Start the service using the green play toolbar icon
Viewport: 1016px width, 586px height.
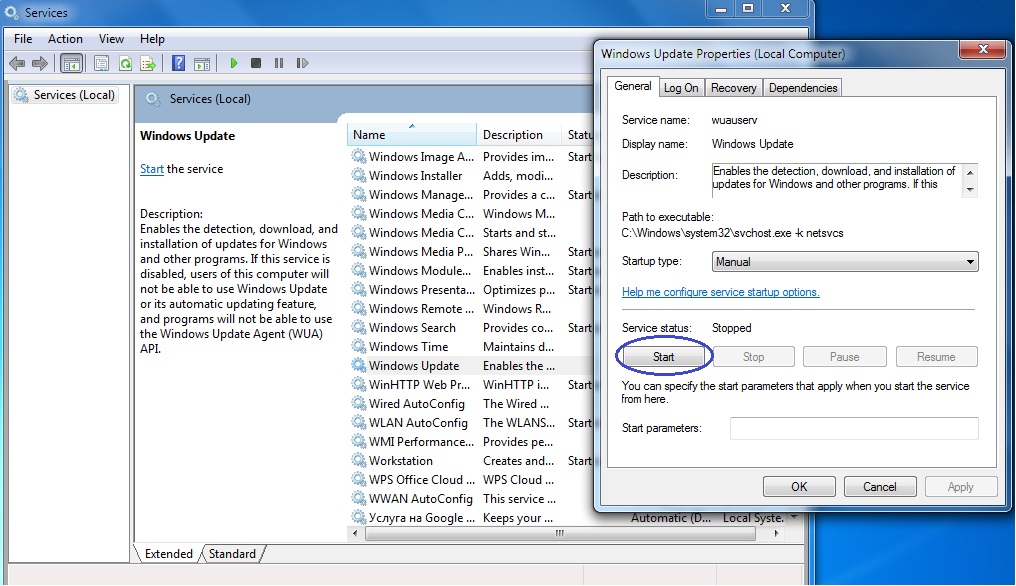[232, 62]
